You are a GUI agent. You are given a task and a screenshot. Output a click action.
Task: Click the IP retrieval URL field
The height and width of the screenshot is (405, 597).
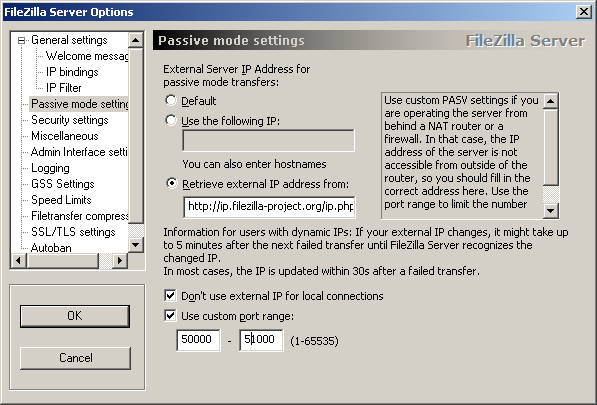click(269, 207)
